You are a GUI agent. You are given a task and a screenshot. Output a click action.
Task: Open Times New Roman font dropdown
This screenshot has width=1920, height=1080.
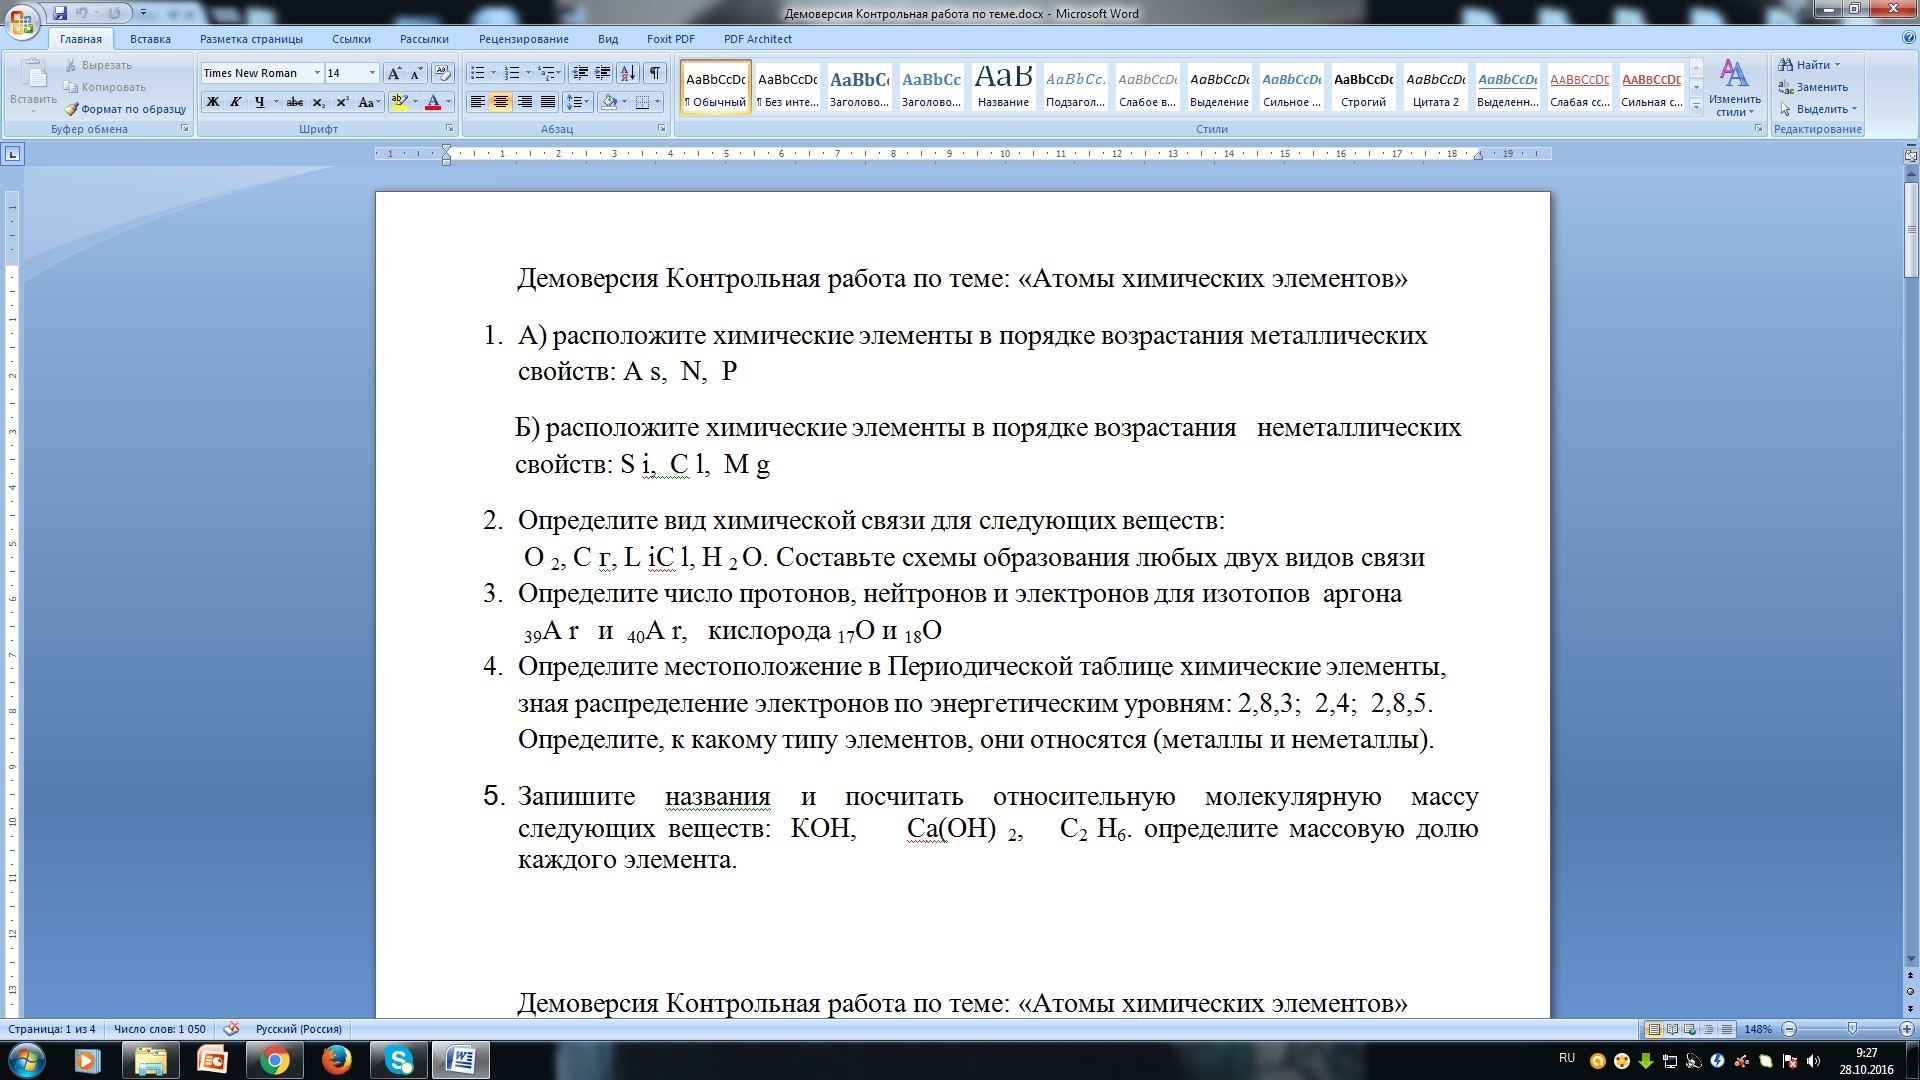tap(317, 73)
